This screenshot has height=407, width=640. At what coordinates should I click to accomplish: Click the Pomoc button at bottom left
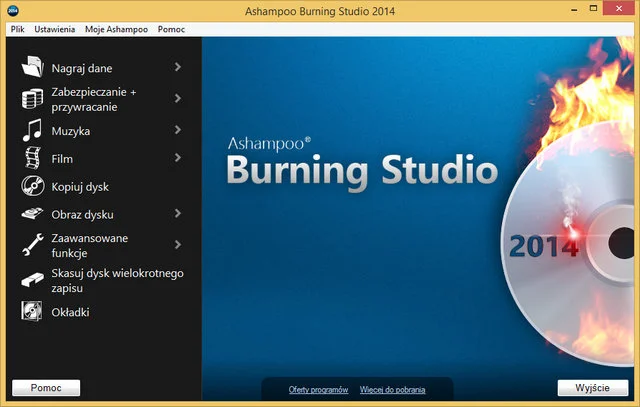pyautogui.click(x=46, y=387)
